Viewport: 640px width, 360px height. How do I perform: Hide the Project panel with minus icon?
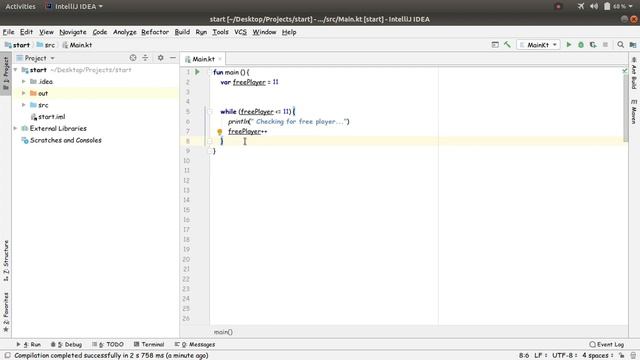pyautogui.click(x=173, y=58)
